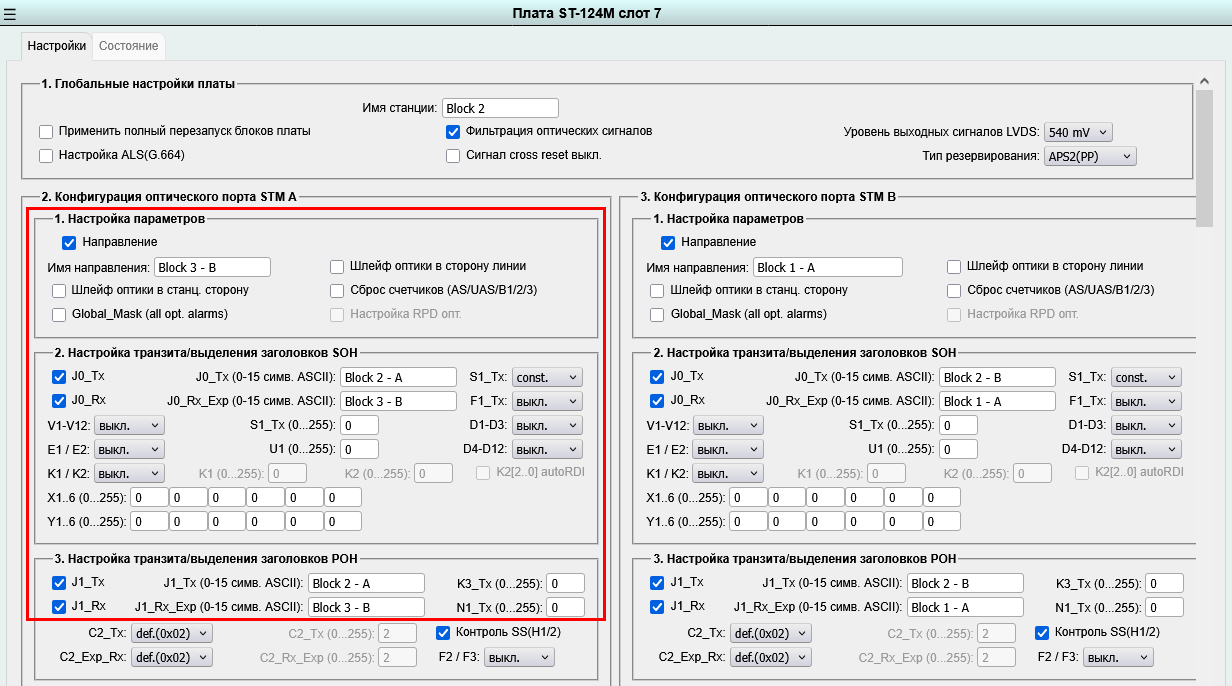
Task: Click the Имя станции input field
Action: pyautogui.click(x=500, y=108)
